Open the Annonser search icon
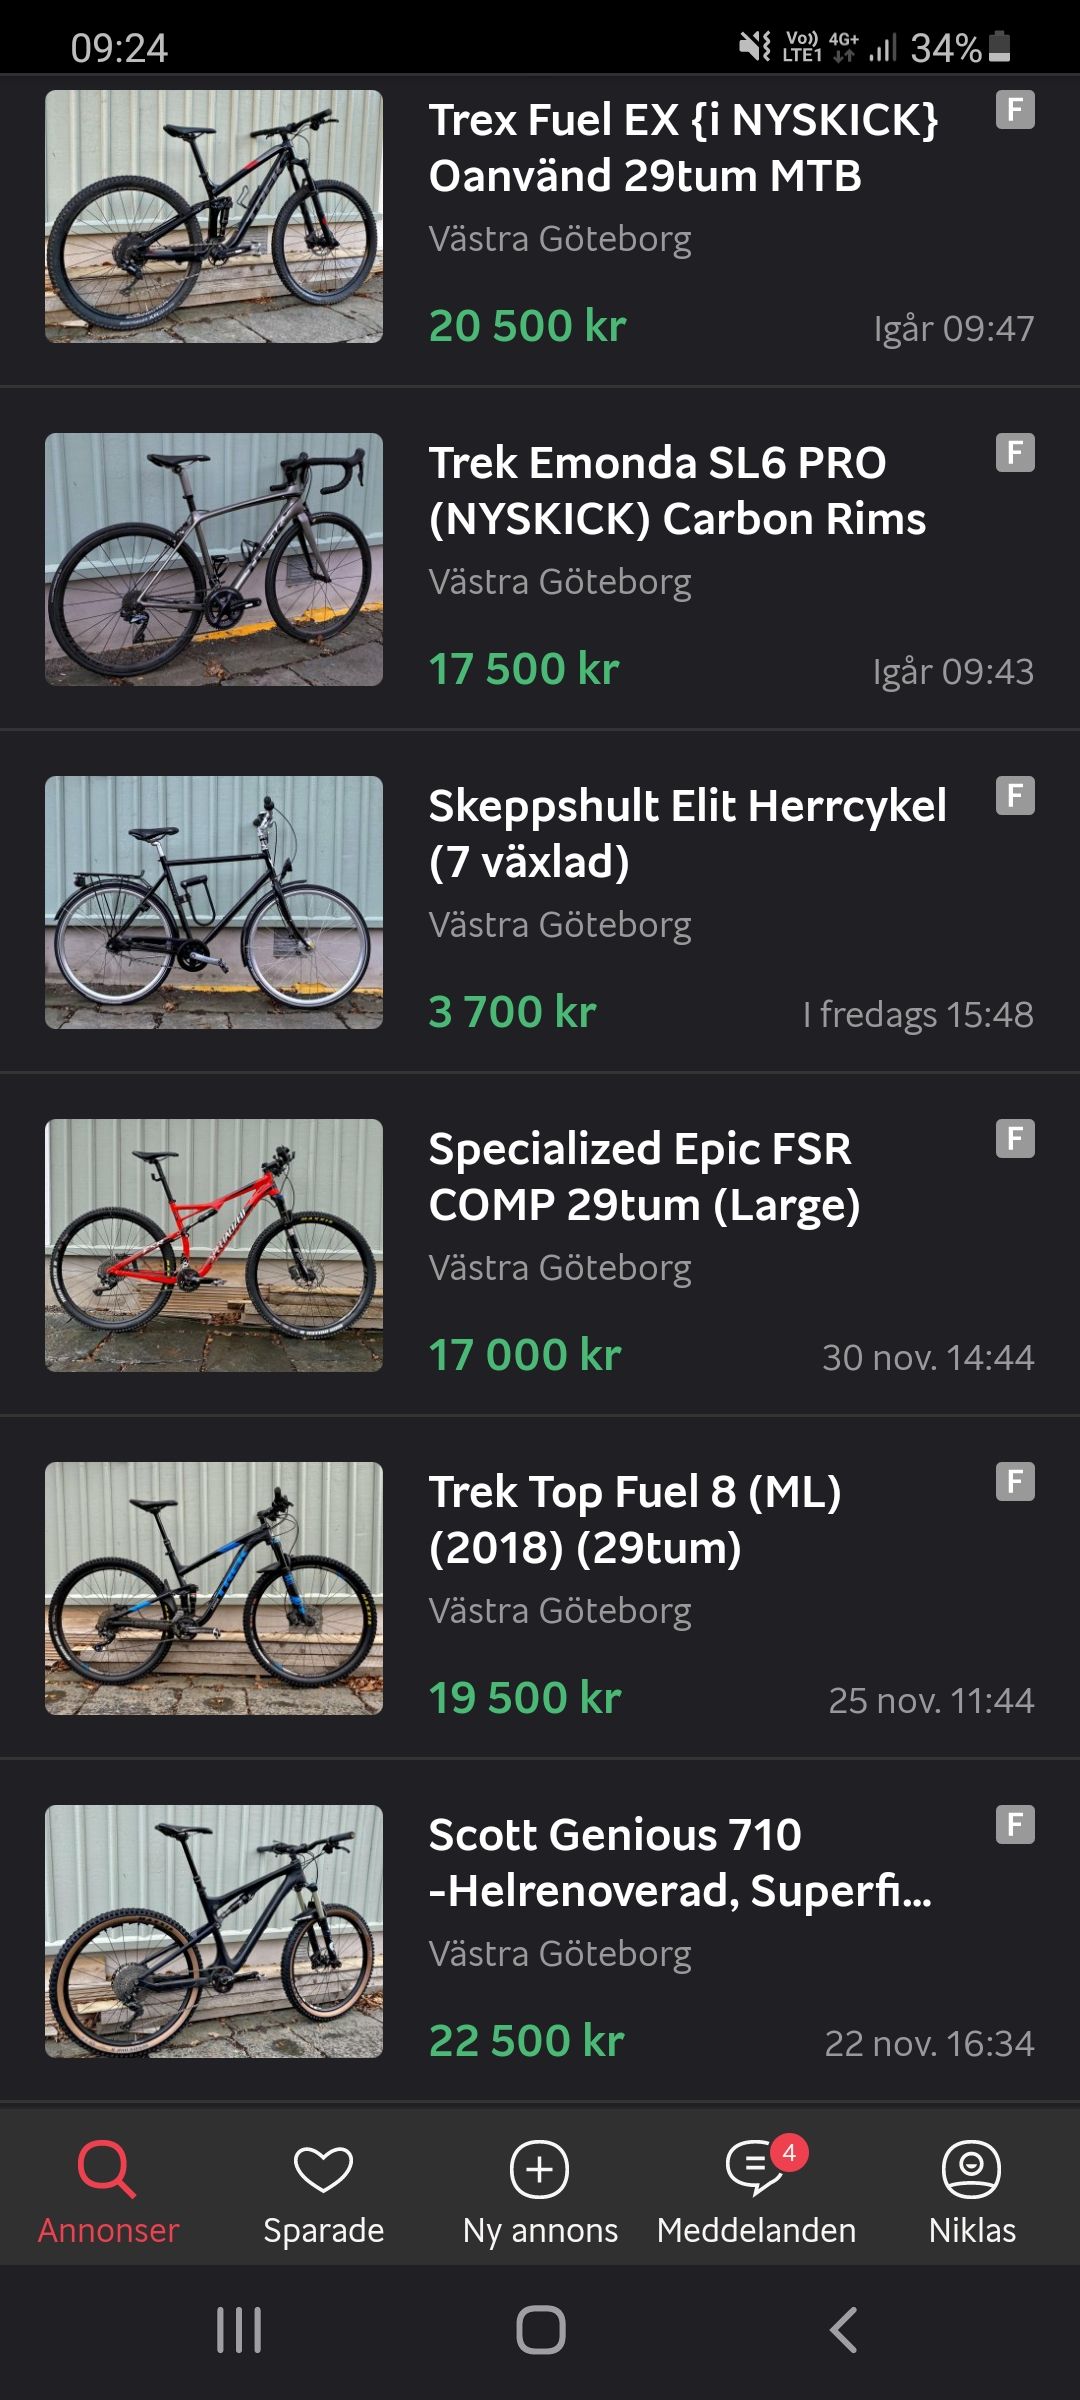The height and width of the screenshot is (2400, 1080). [106, 2168]
